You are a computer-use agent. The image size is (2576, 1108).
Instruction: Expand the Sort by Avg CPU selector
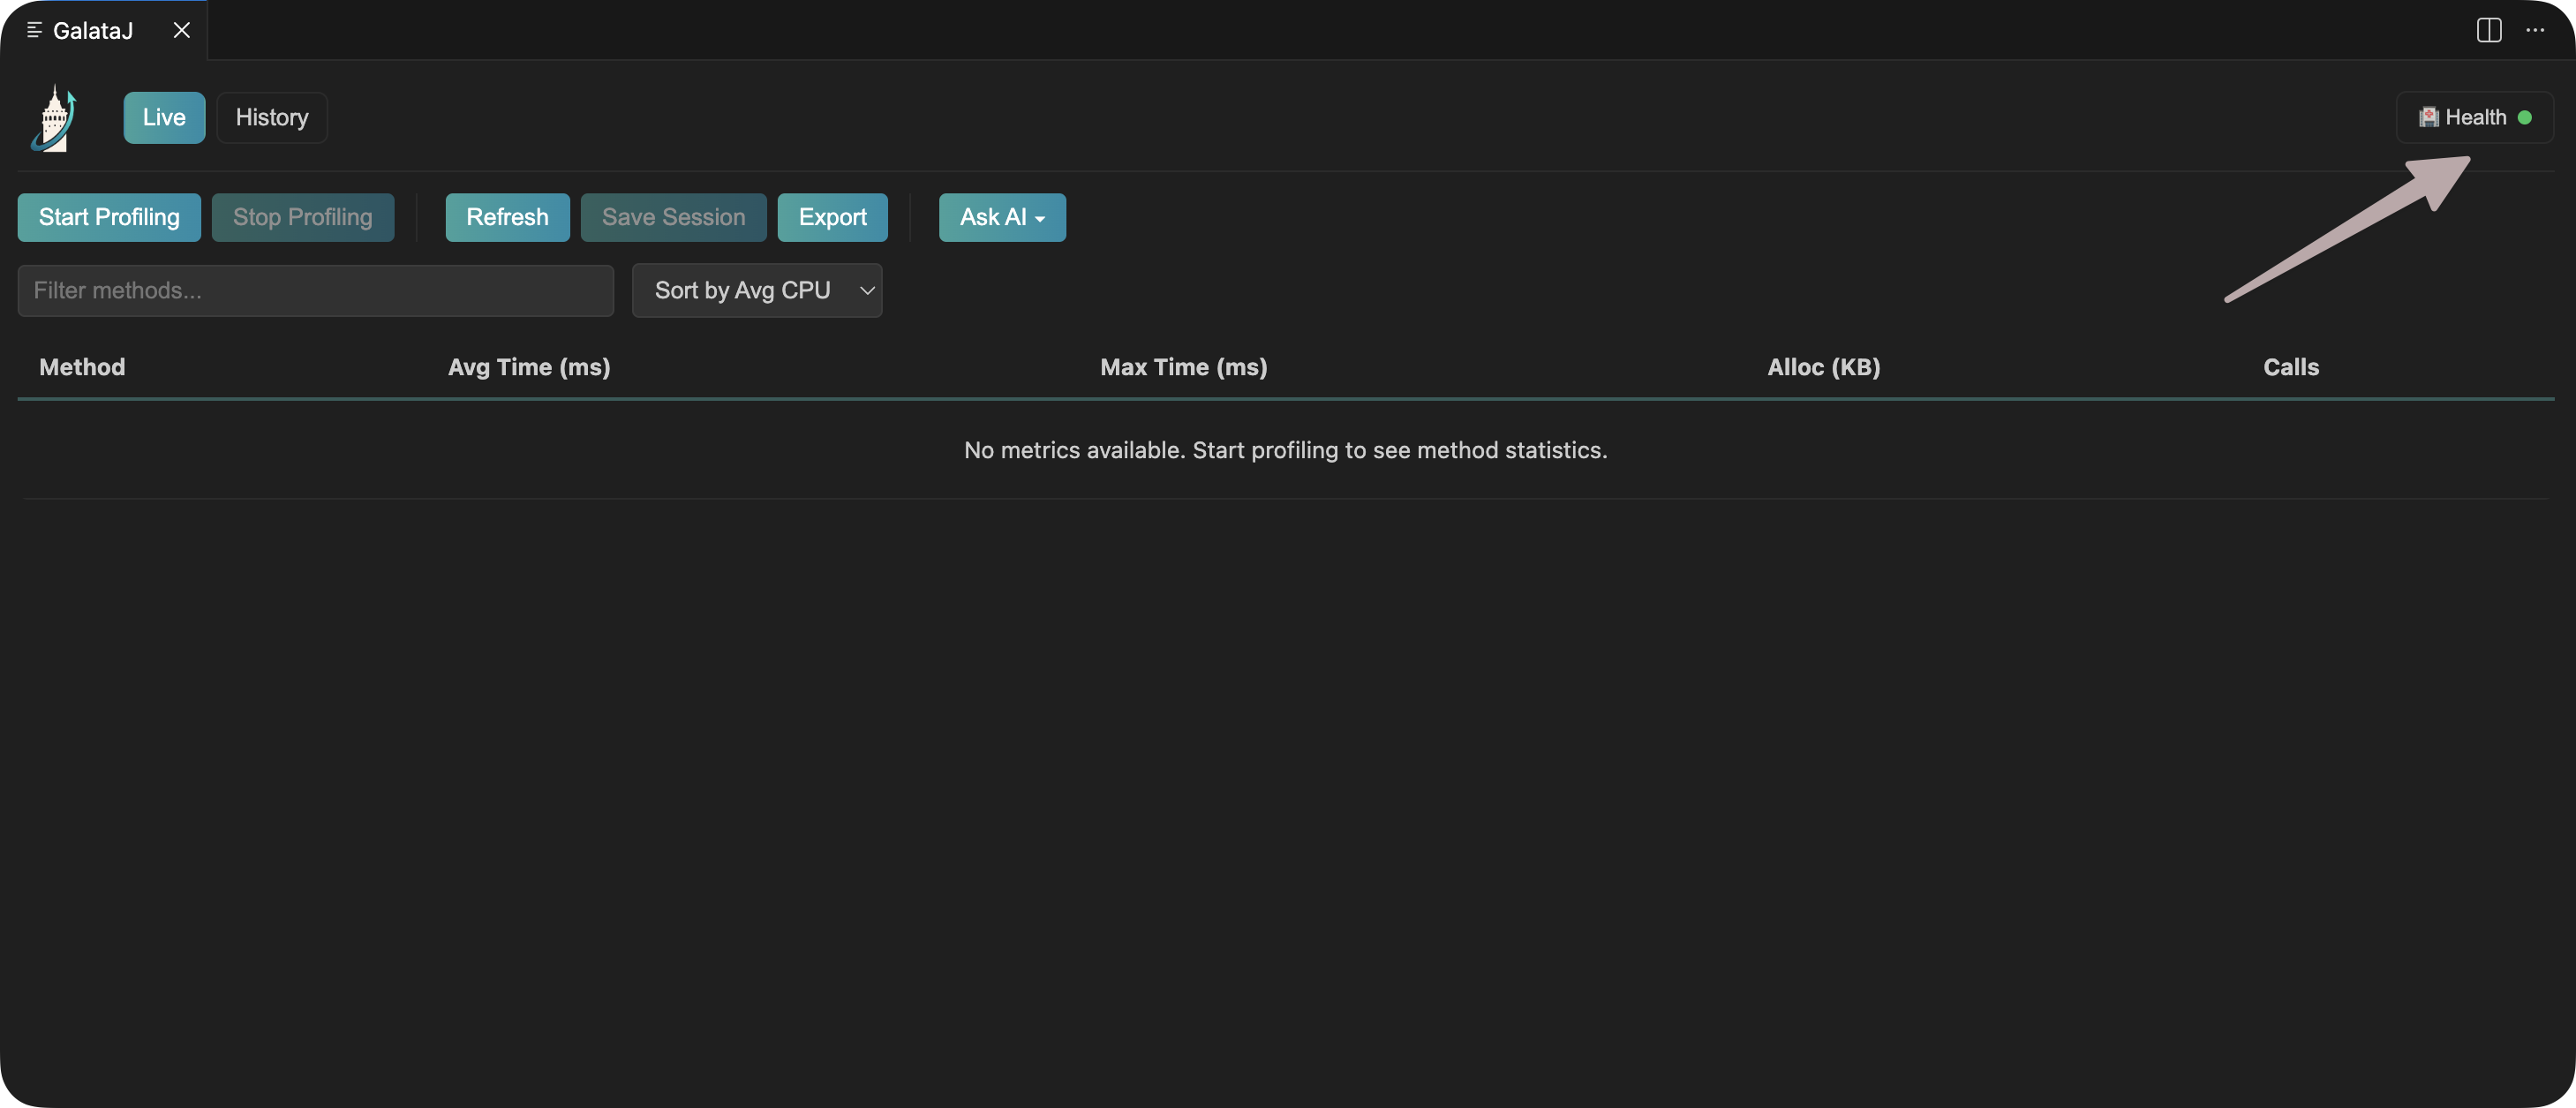[x=756, y=290]
